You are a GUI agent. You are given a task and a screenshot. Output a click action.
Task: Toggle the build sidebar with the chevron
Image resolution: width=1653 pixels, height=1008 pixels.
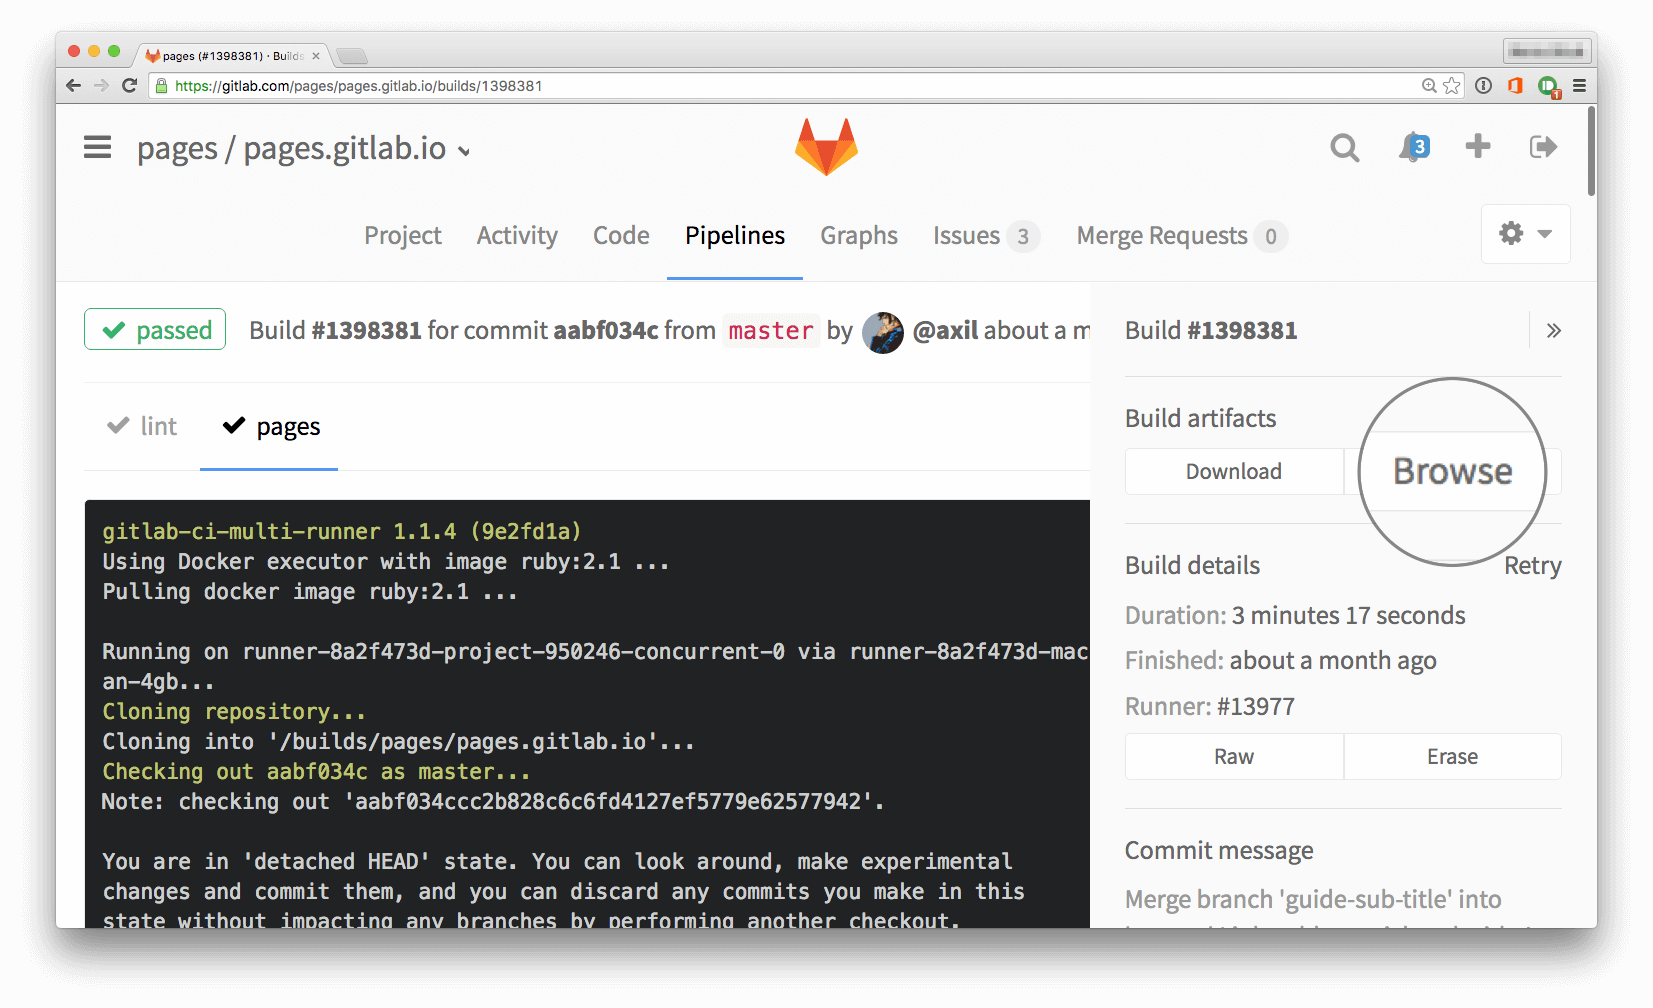1552,329
